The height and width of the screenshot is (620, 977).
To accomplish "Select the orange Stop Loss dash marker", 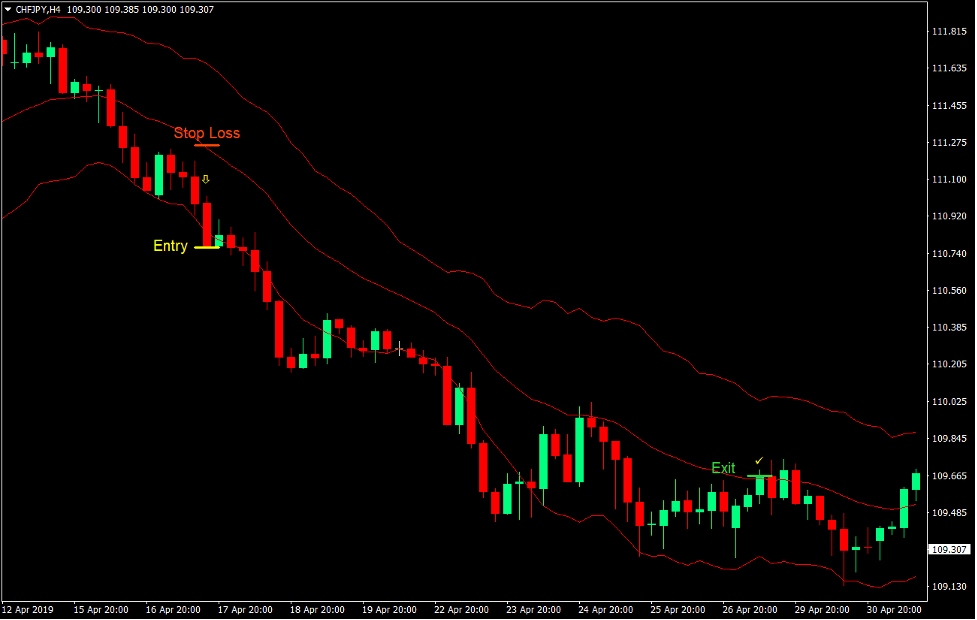I will click(x=207, y=146).
